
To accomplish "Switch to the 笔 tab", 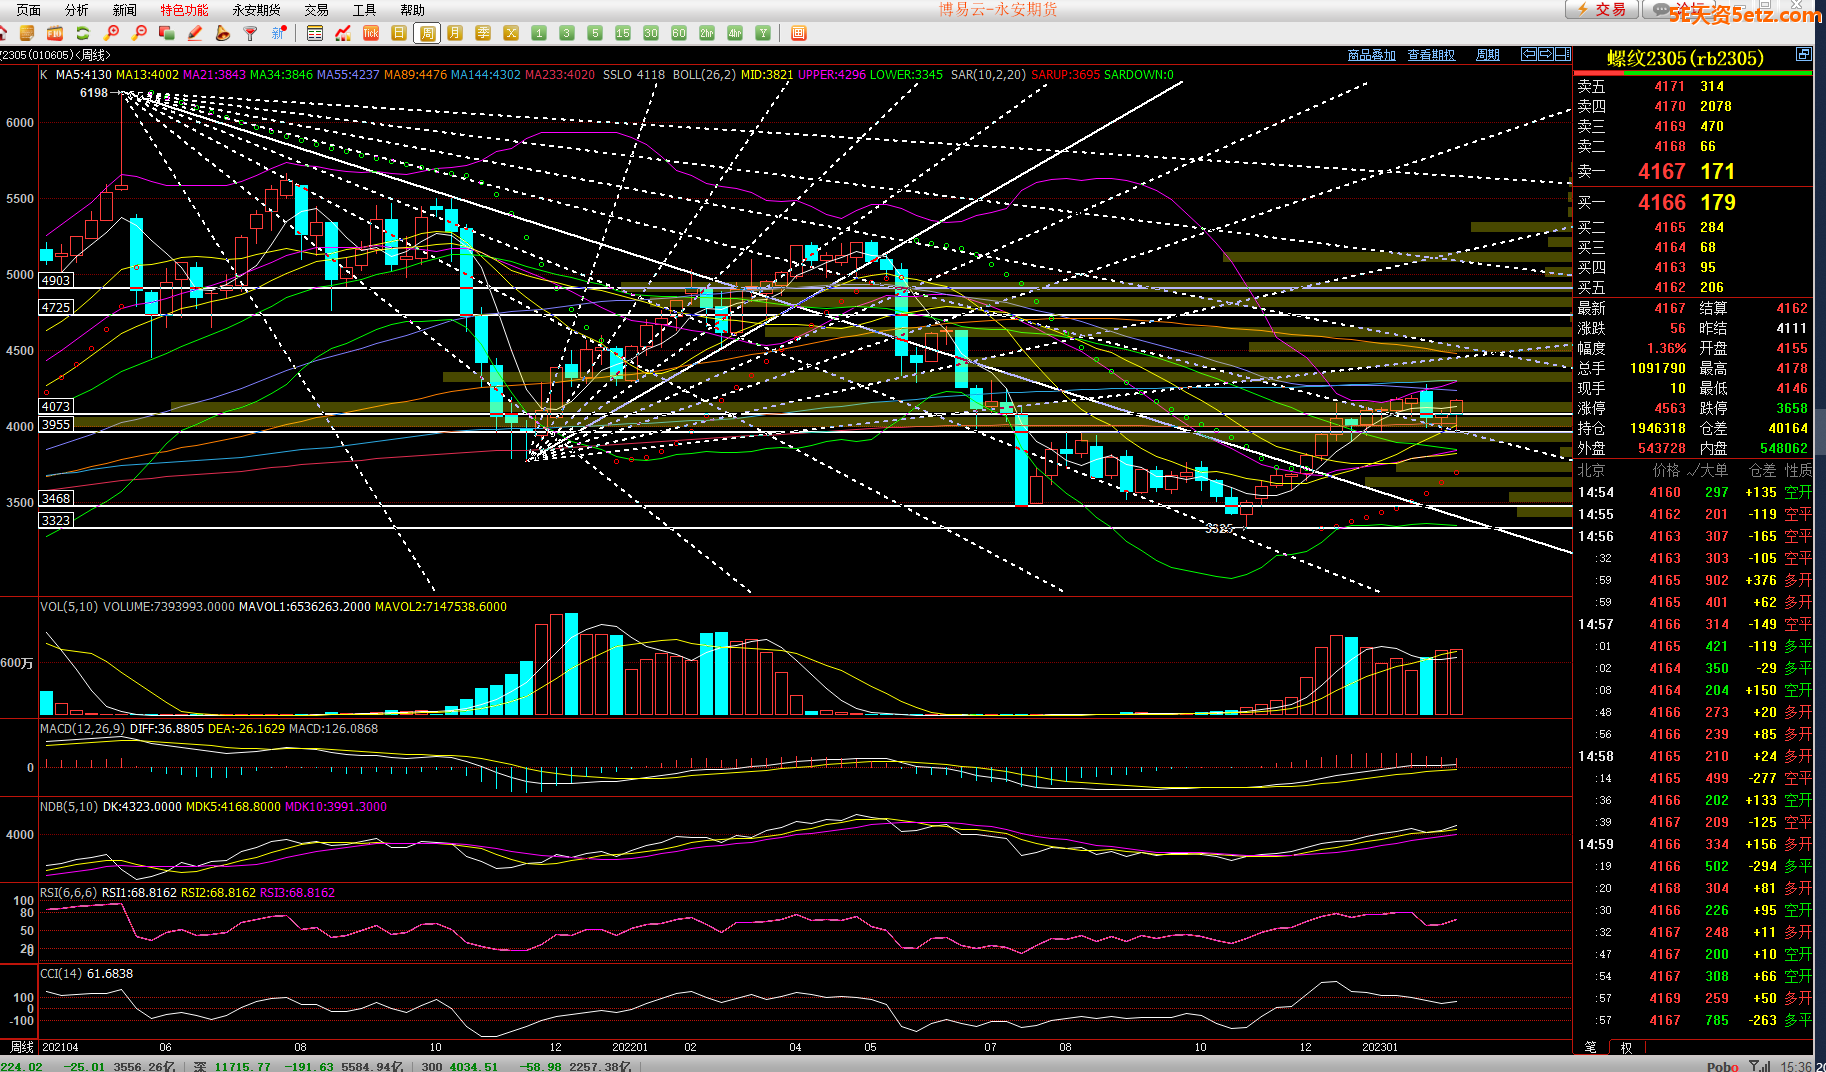I will 1591,1047.
